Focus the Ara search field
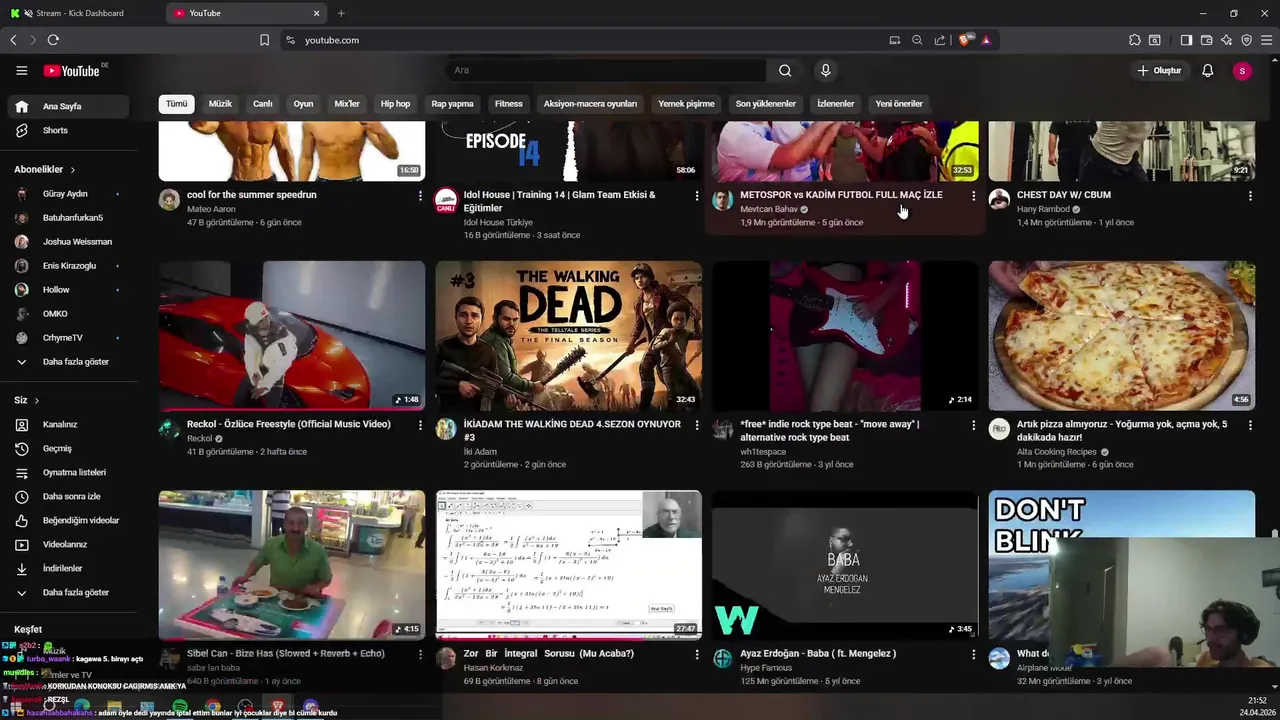The width and height of the screenshot is (1280, 720). [x=606, y=70]
